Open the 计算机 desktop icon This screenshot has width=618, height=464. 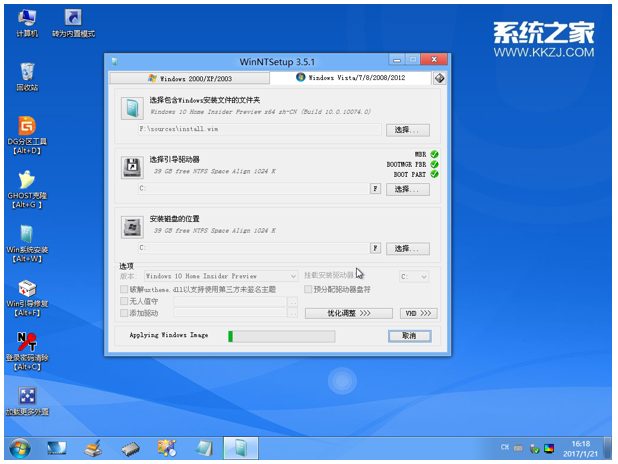(27, 24)
